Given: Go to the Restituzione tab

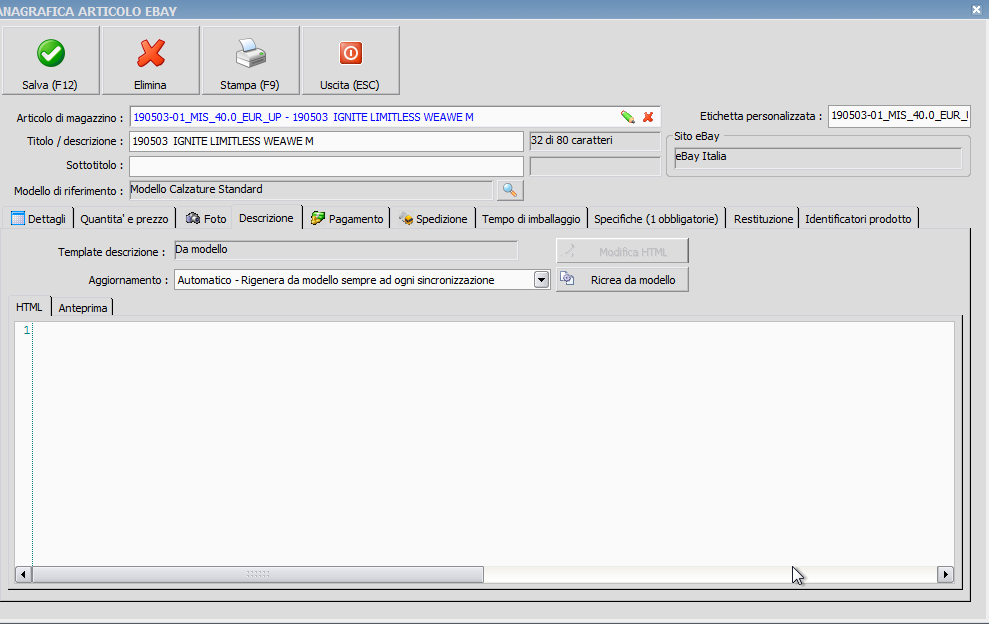Looking at the screenshot, I should click(763, 219).
